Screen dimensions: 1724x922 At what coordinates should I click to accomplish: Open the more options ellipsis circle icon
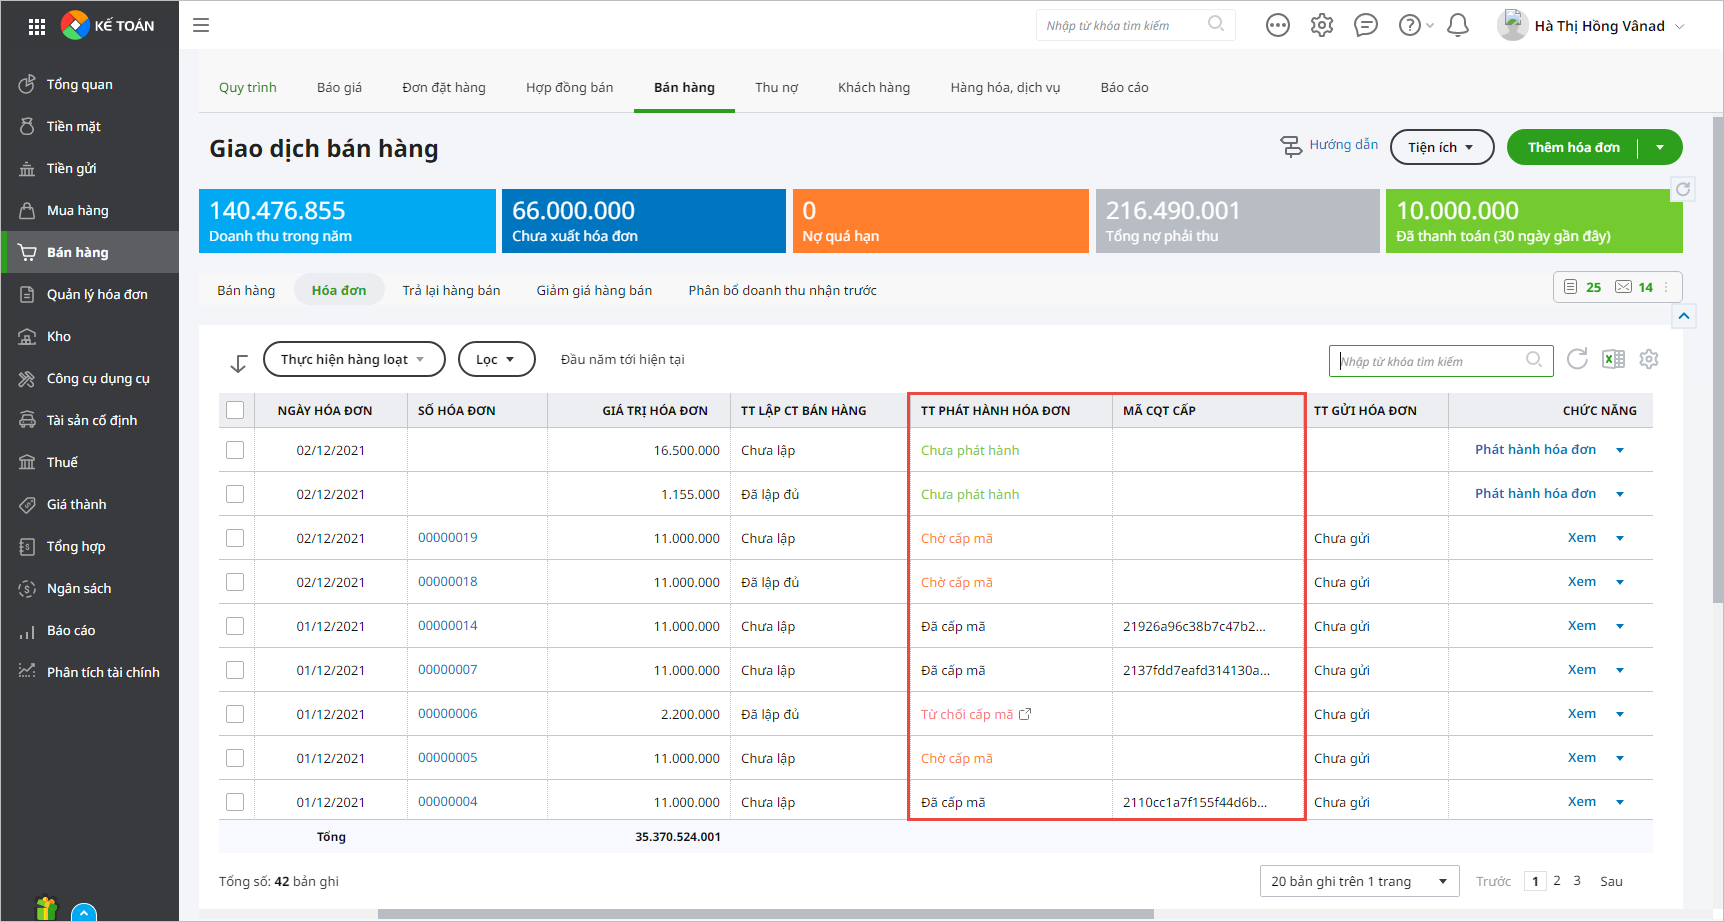click(x=1278, y=25)
